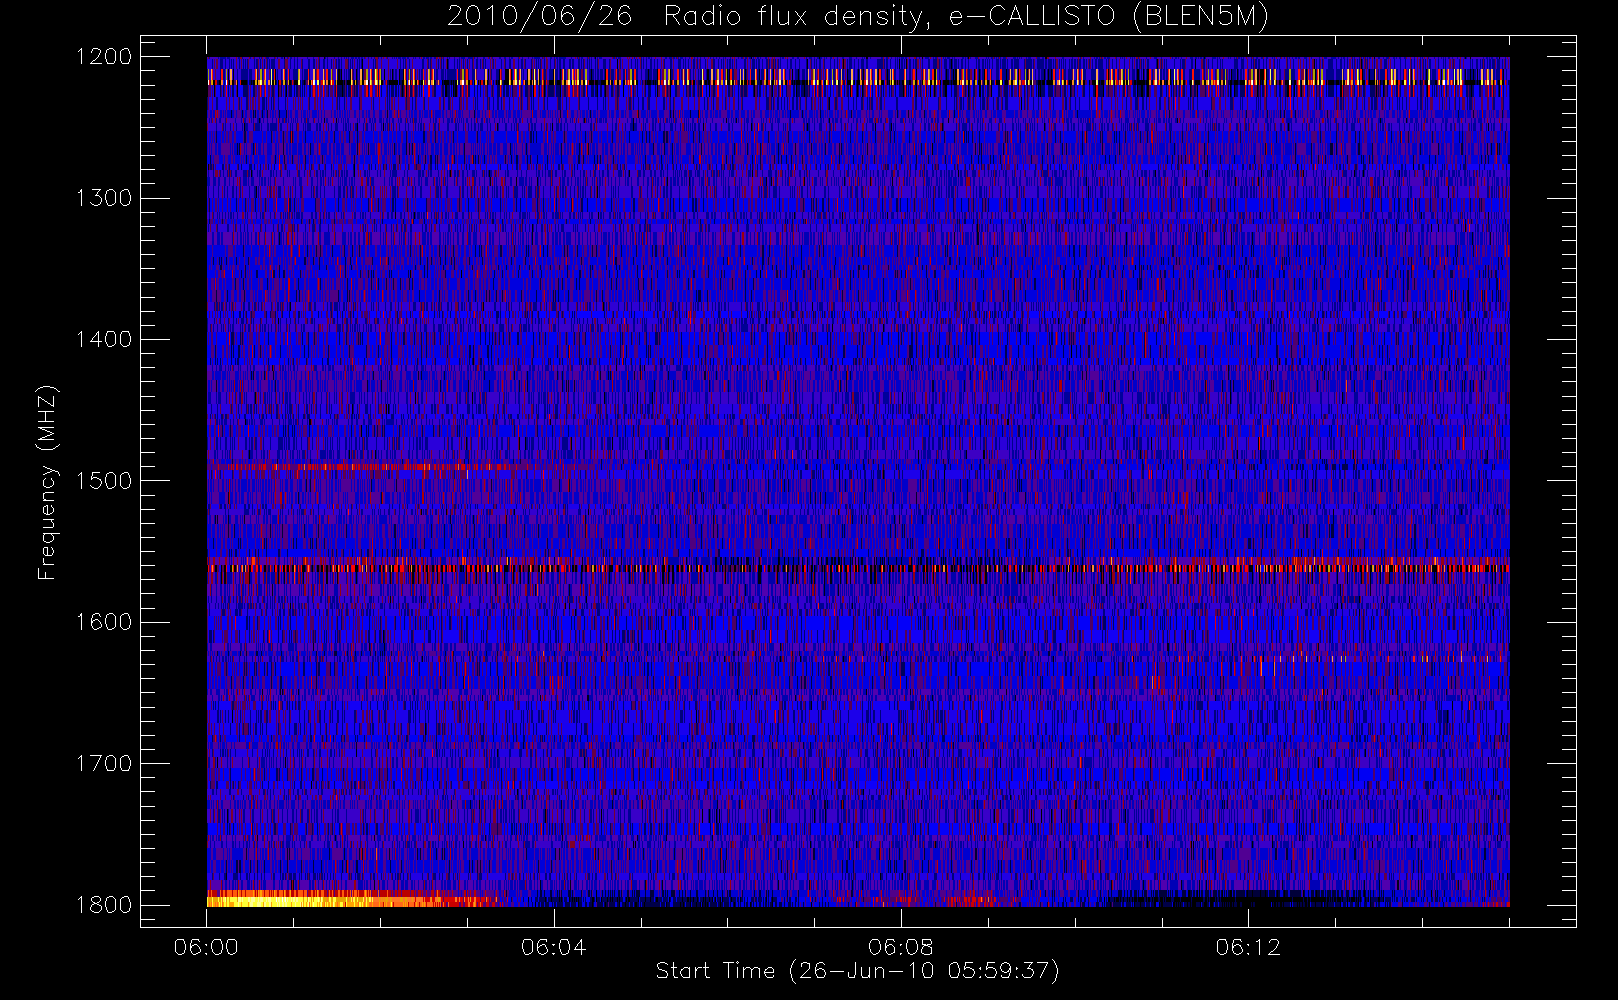Click the Frequency (MHz) axis title
The image size is (1618, 1000).
pos(46,482)
